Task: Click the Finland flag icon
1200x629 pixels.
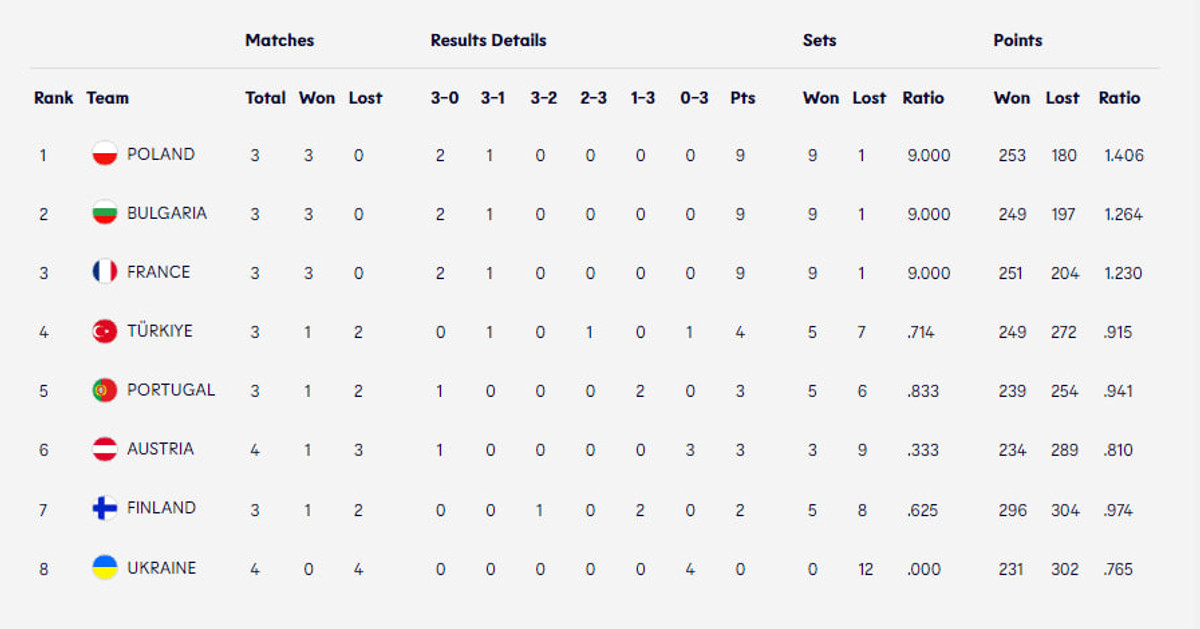Action: click(105, 508)
